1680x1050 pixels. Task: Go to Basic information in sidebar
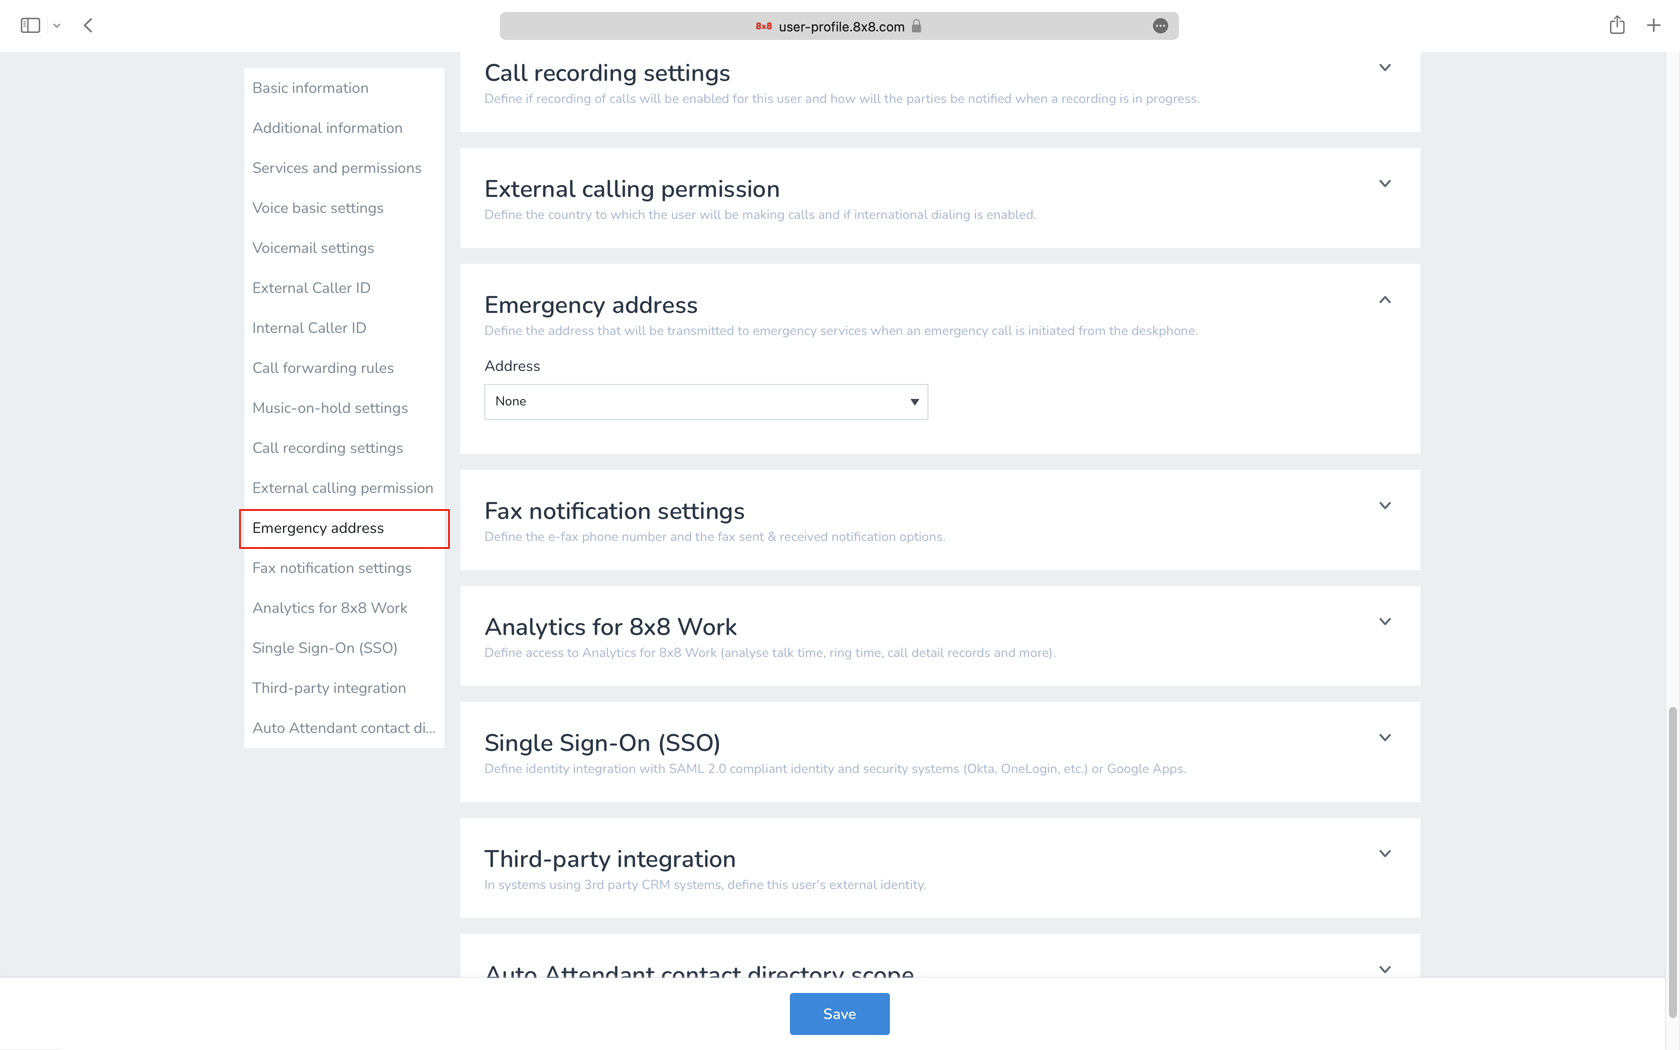310,88
